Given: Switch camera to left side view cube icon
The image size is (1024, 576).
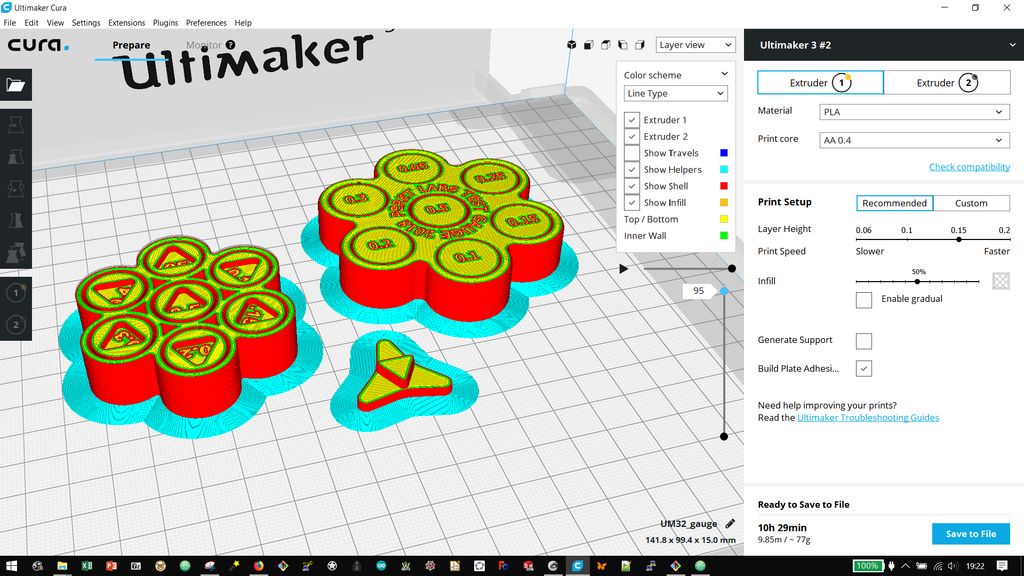Looking at the screenshot, I should [622, 44].
